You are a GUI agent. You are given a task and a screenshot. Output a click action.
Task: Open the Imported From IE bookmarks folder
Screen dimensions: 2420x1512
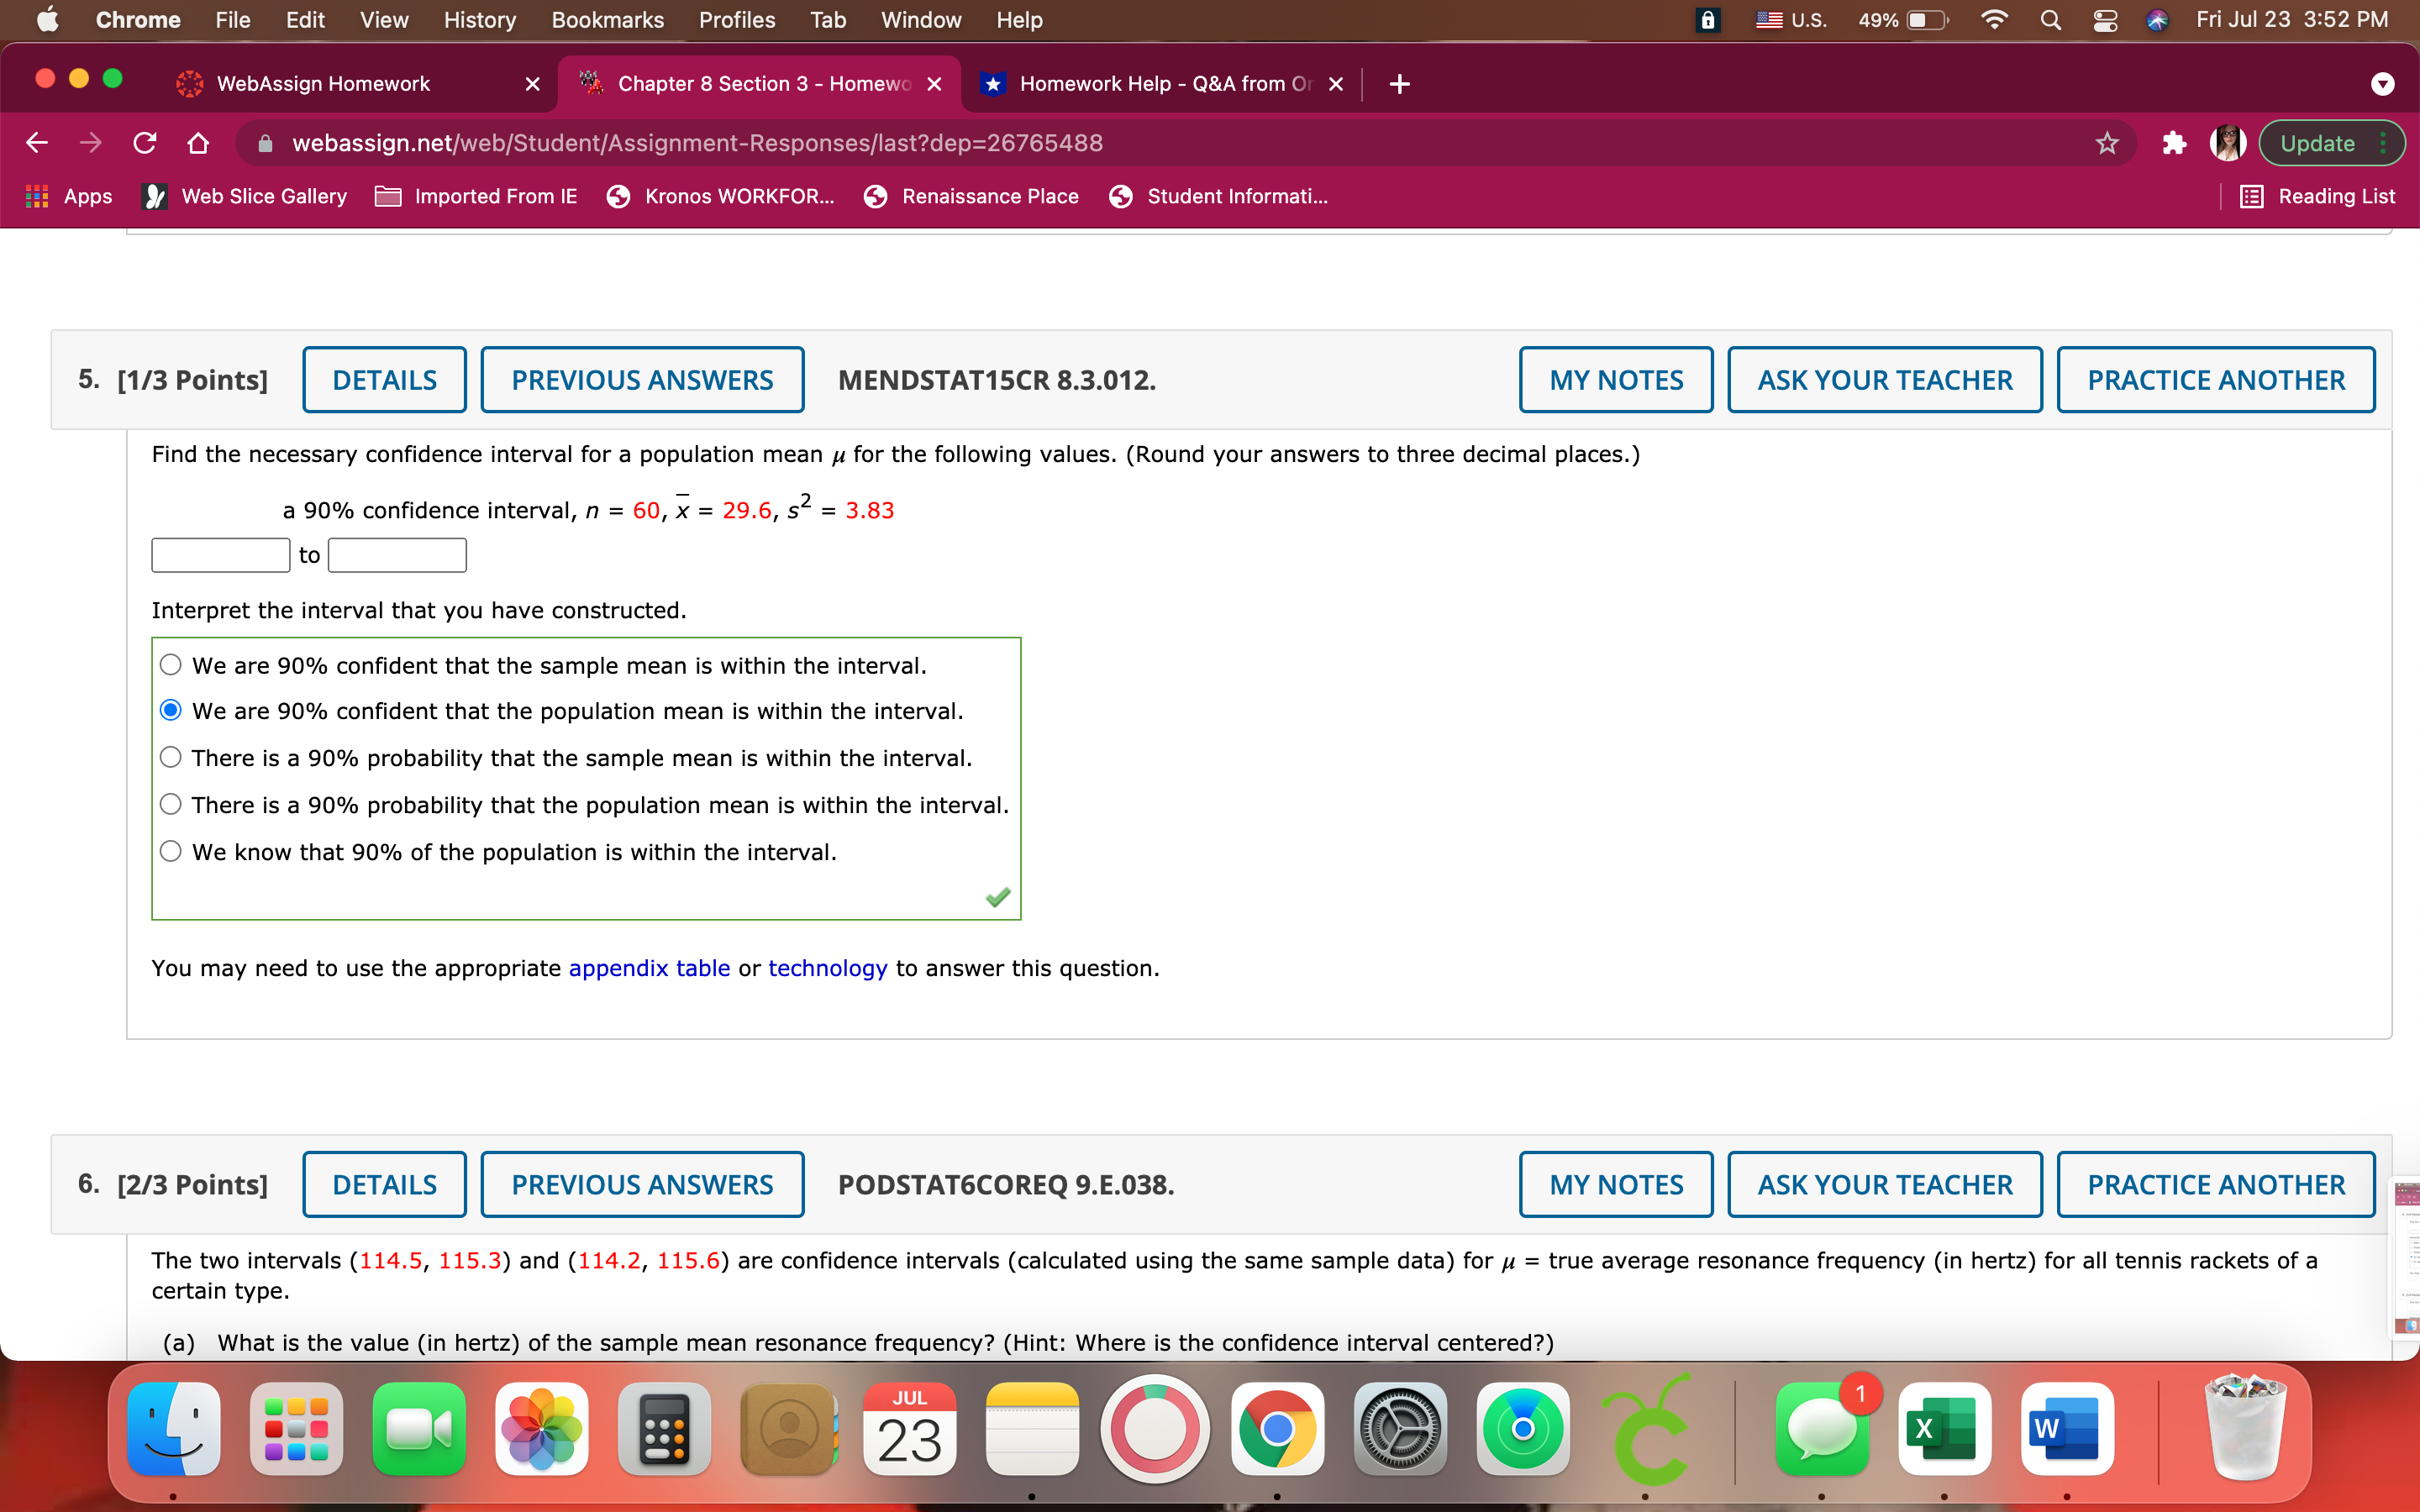coord(476,196)
